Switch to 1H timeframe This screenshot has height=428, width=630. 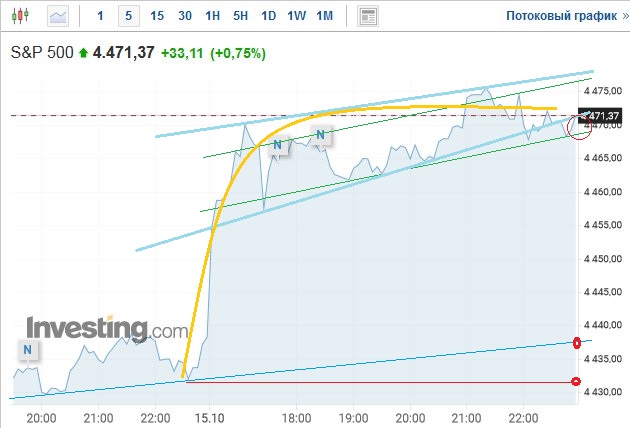click(213, 16)
